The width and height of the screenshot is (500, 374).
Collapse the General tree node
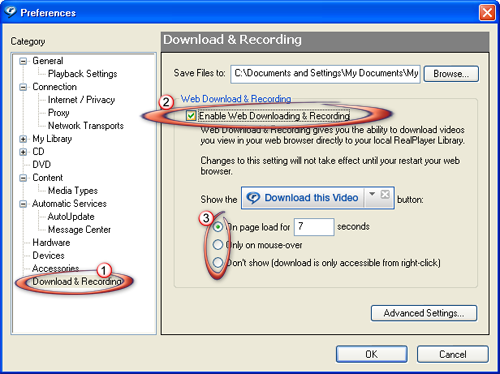pyautogui.click(x=23, y=61)
